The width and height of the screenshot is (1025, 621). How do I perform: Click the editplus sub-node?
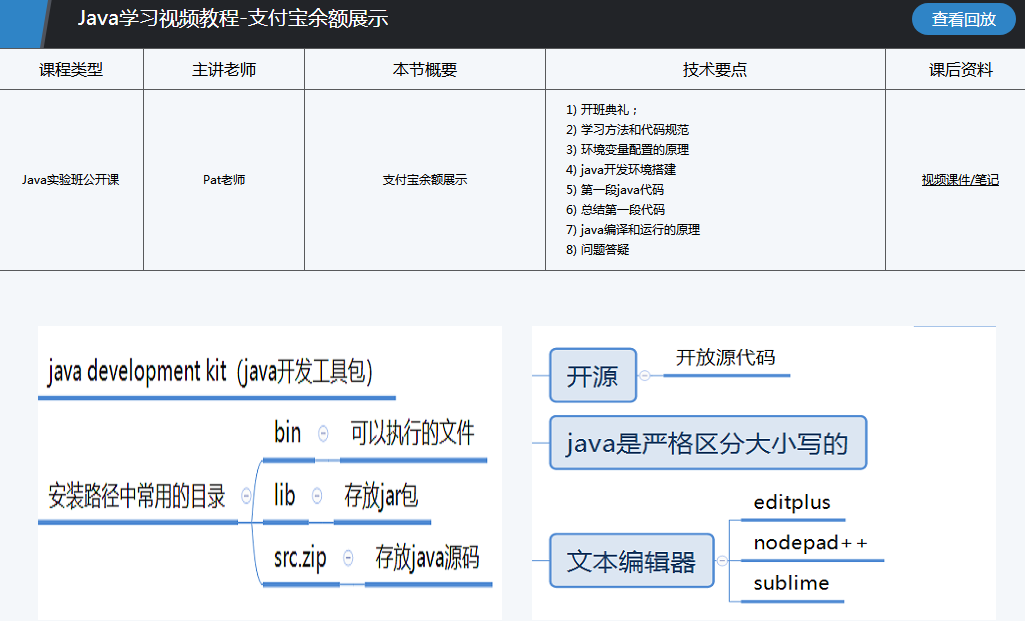[792, 502]
